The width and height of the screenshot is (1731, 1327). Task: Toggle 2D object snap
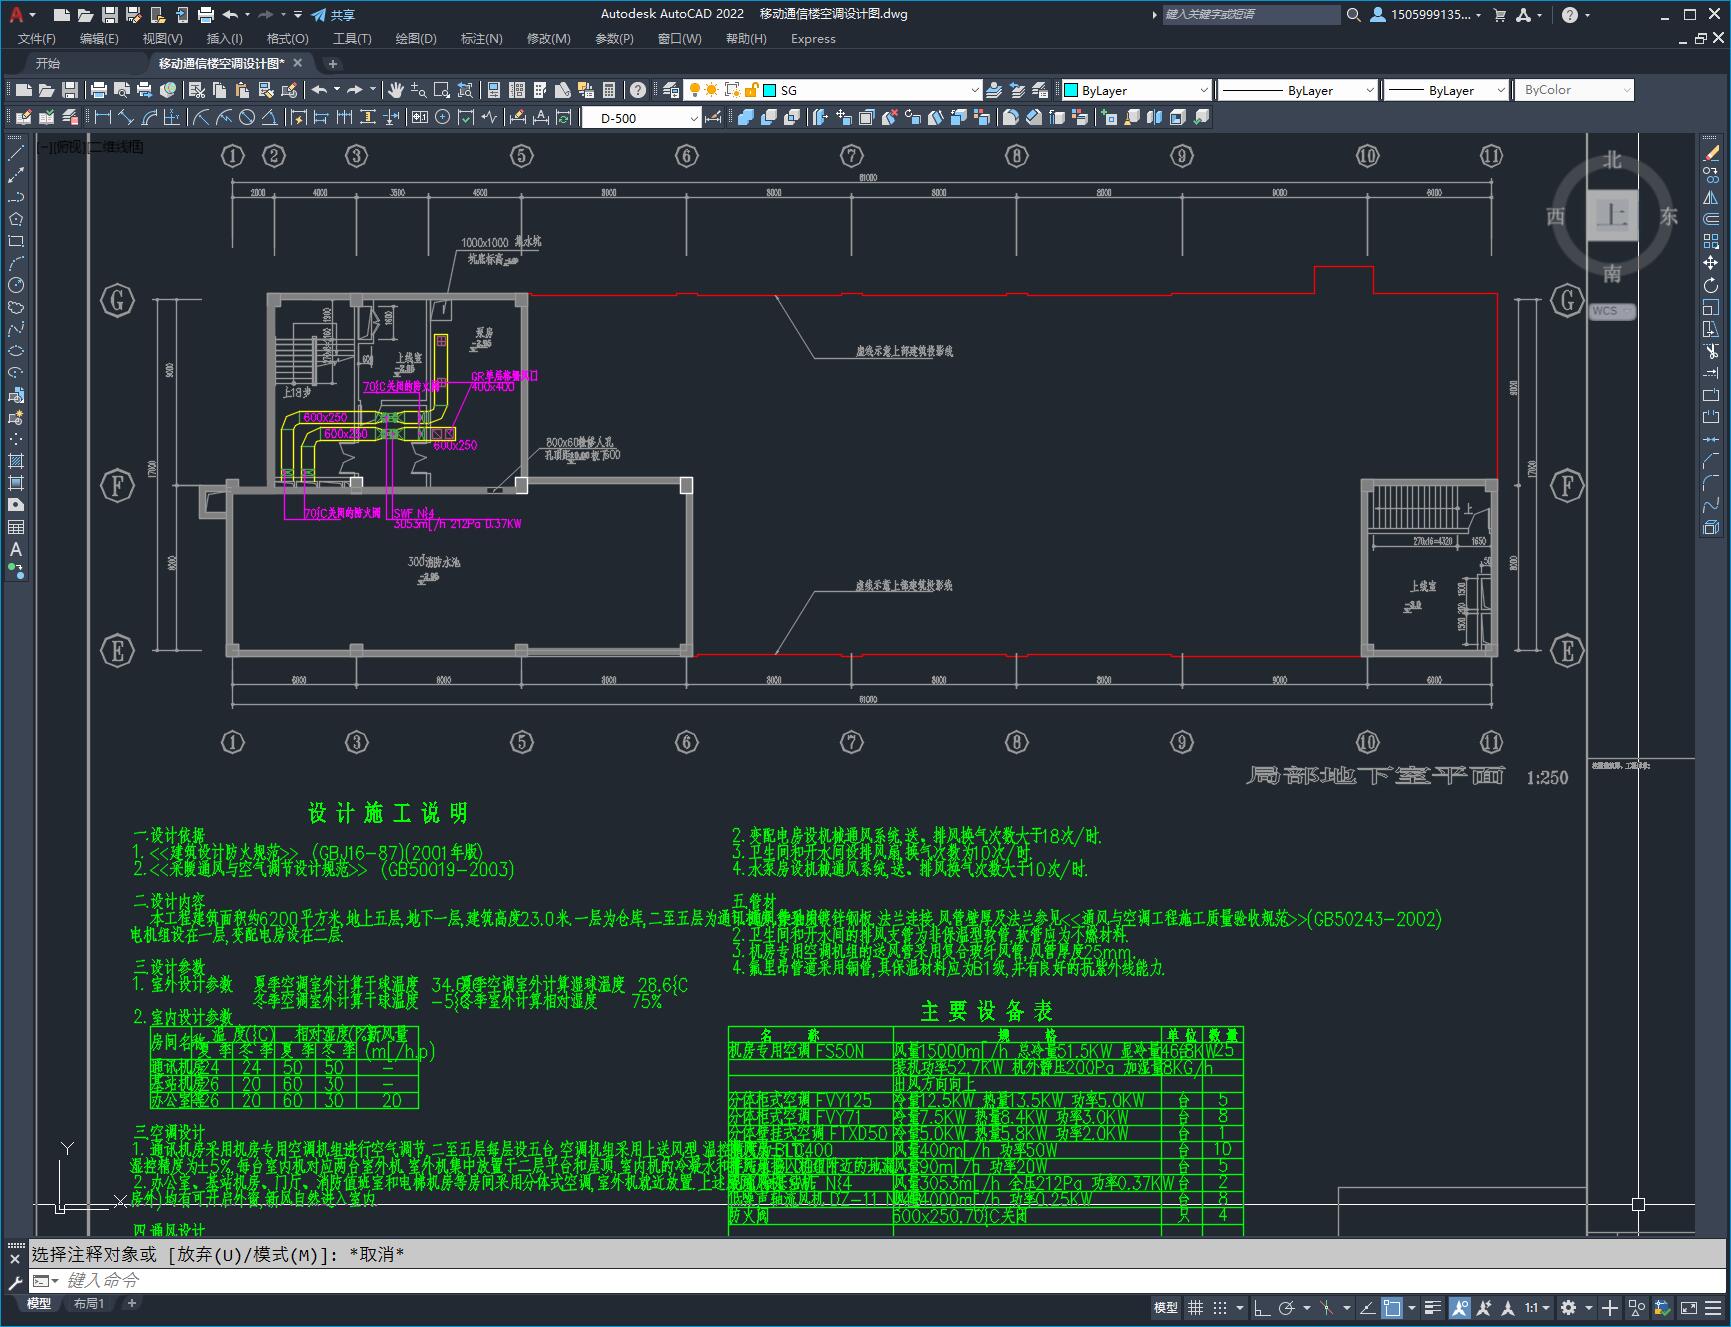click(1392, 1307)
